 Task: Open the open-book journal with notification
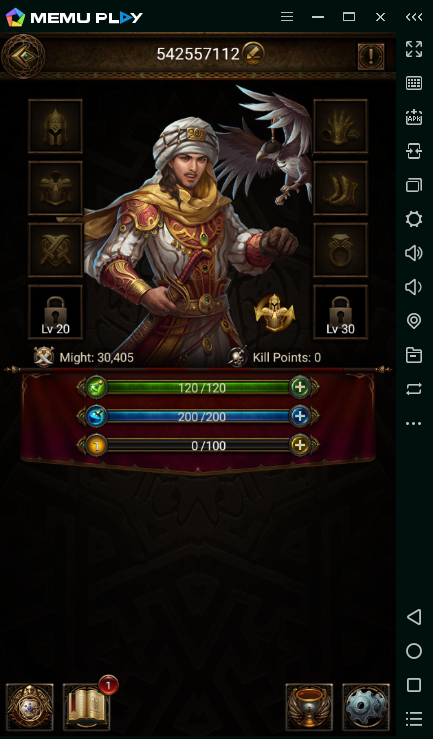click(87, 707)
